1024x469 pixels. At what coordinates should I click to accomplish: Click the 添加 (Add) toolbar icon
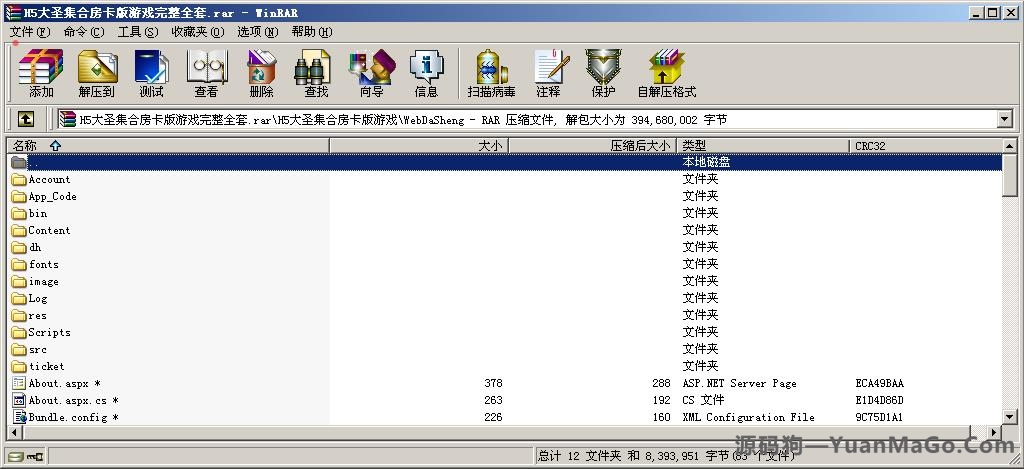click(41, 73)
